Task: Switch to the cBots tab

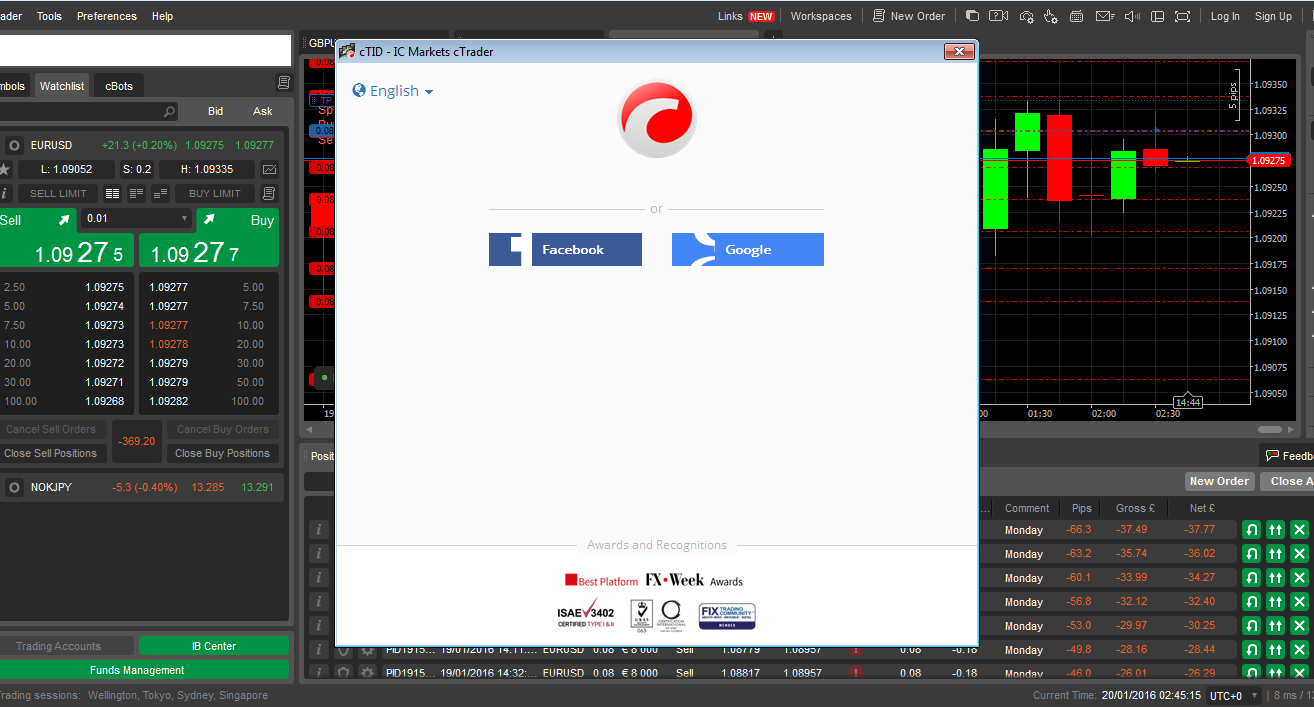Action: tap(119, 86)
